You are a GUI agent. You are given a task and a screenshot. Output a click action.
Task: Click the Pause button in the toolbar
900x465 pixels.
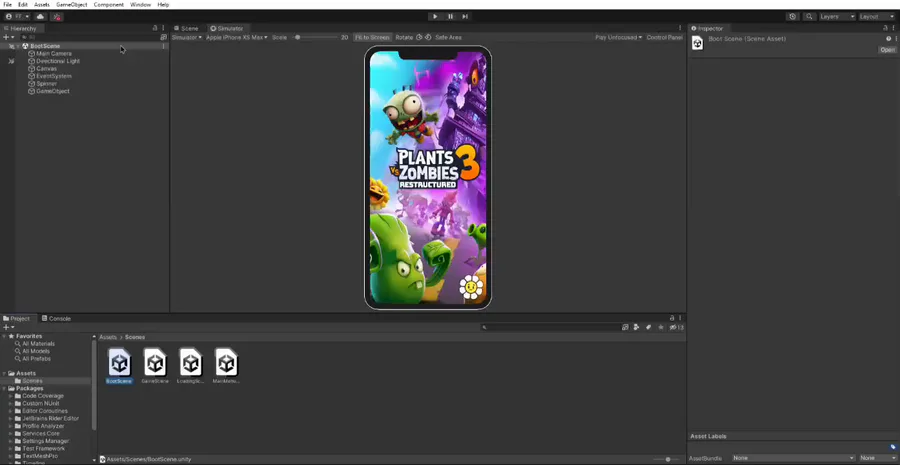[451, 17]
